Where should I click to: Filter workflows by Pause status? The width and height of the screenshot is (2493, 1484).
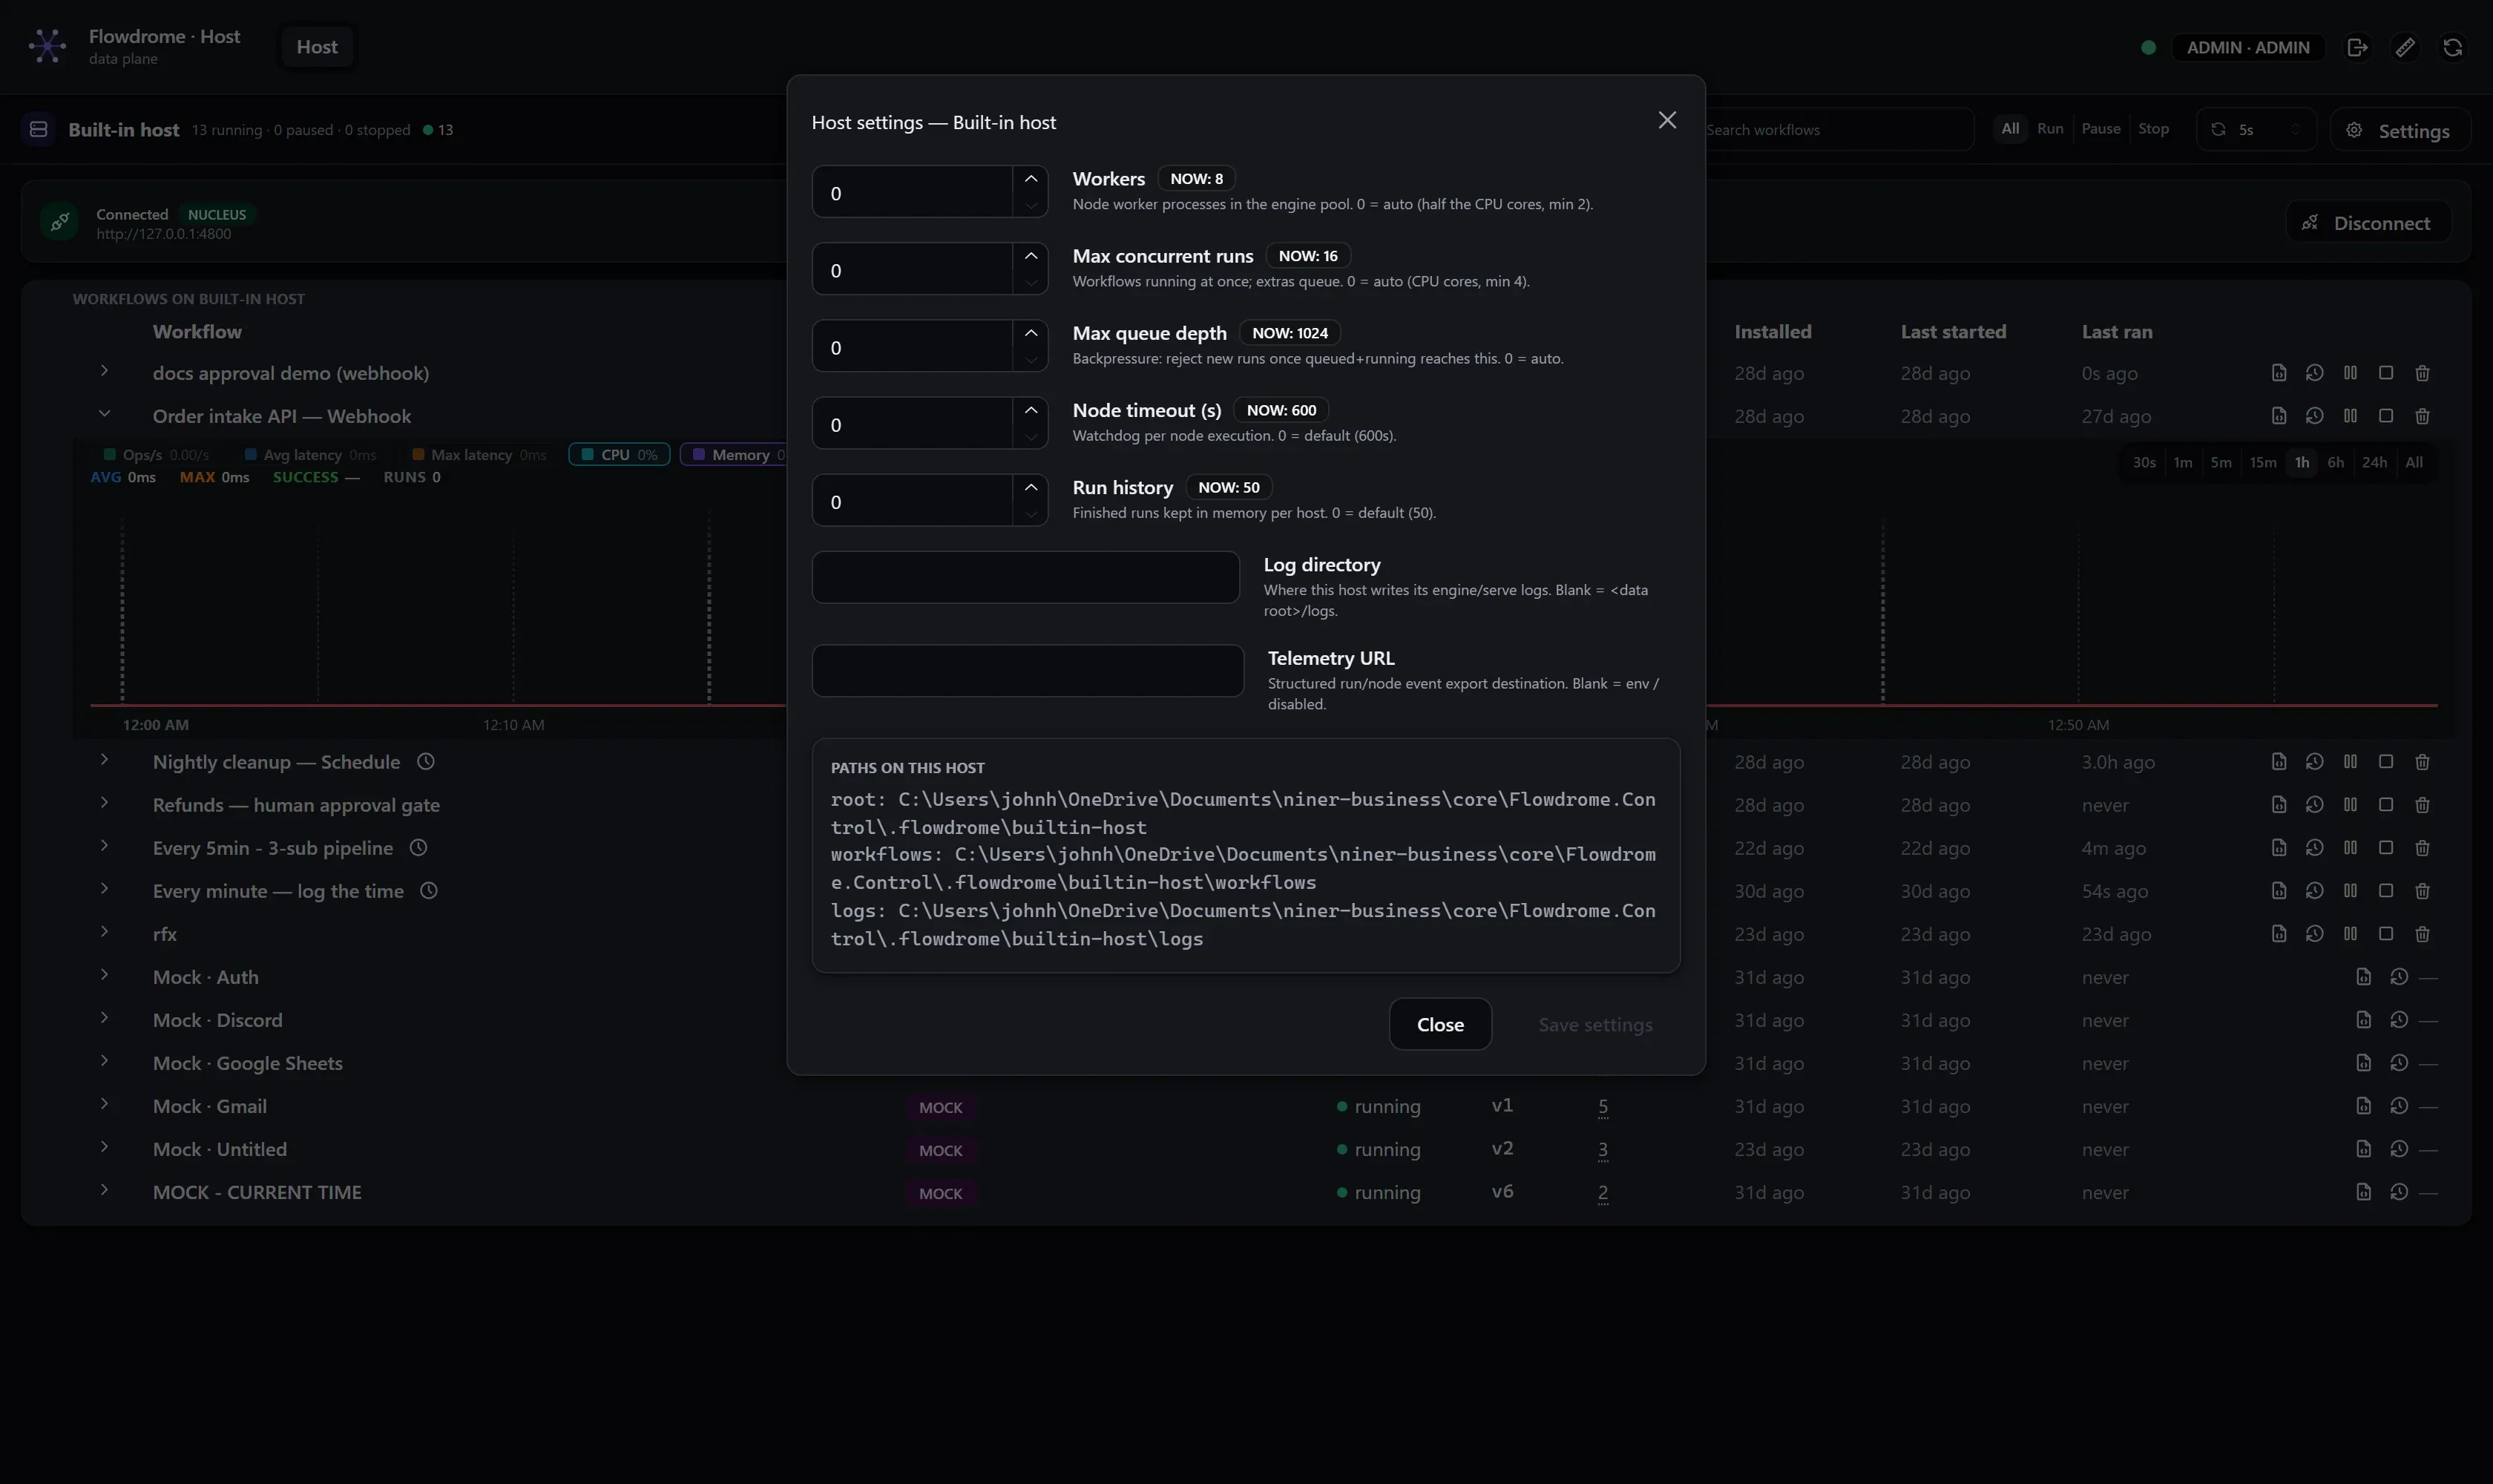click(2101, 129)
